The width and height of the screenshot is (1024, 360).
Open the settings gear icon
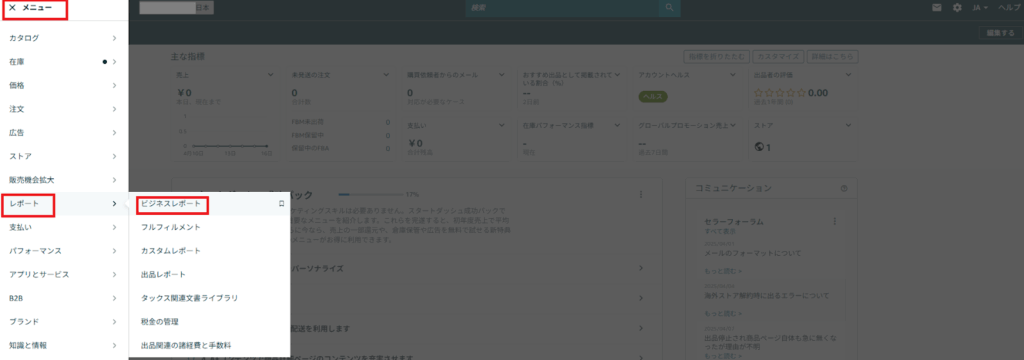tap(957, 8)
